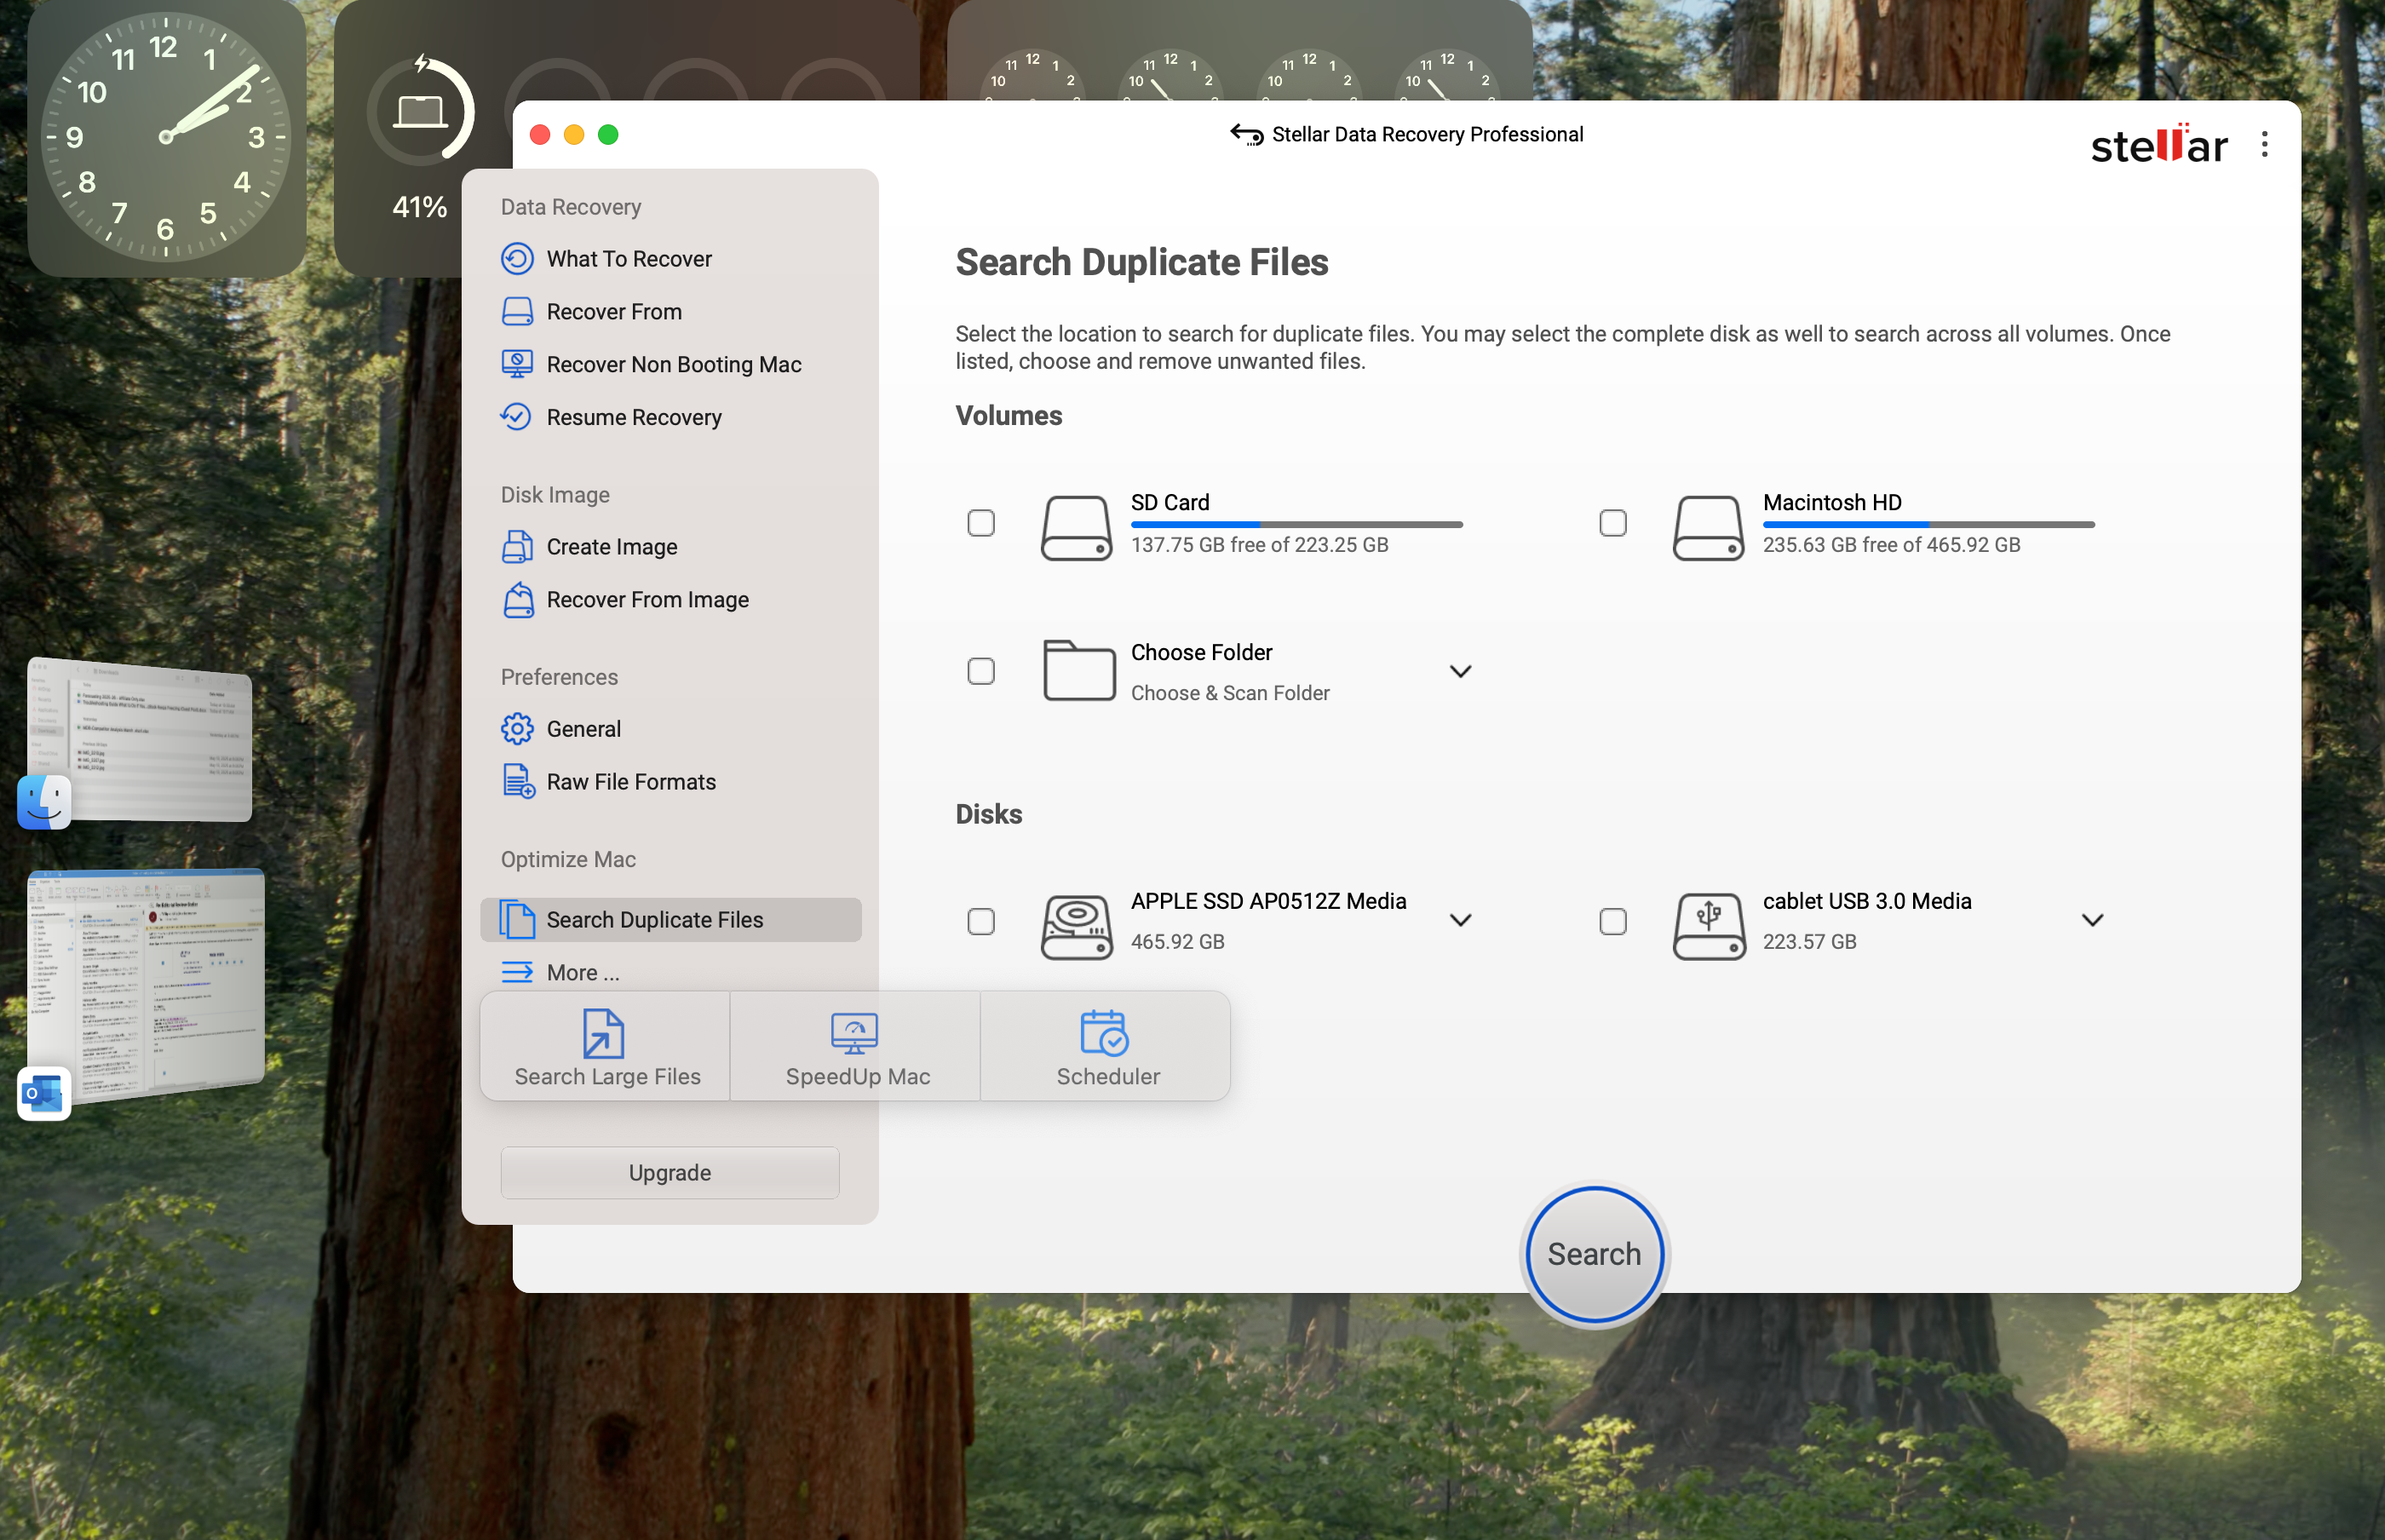Expand APPLE SSD AP0512Z Media chevron
The image size is (2385, 1540).
click(x=1460, y=920)
